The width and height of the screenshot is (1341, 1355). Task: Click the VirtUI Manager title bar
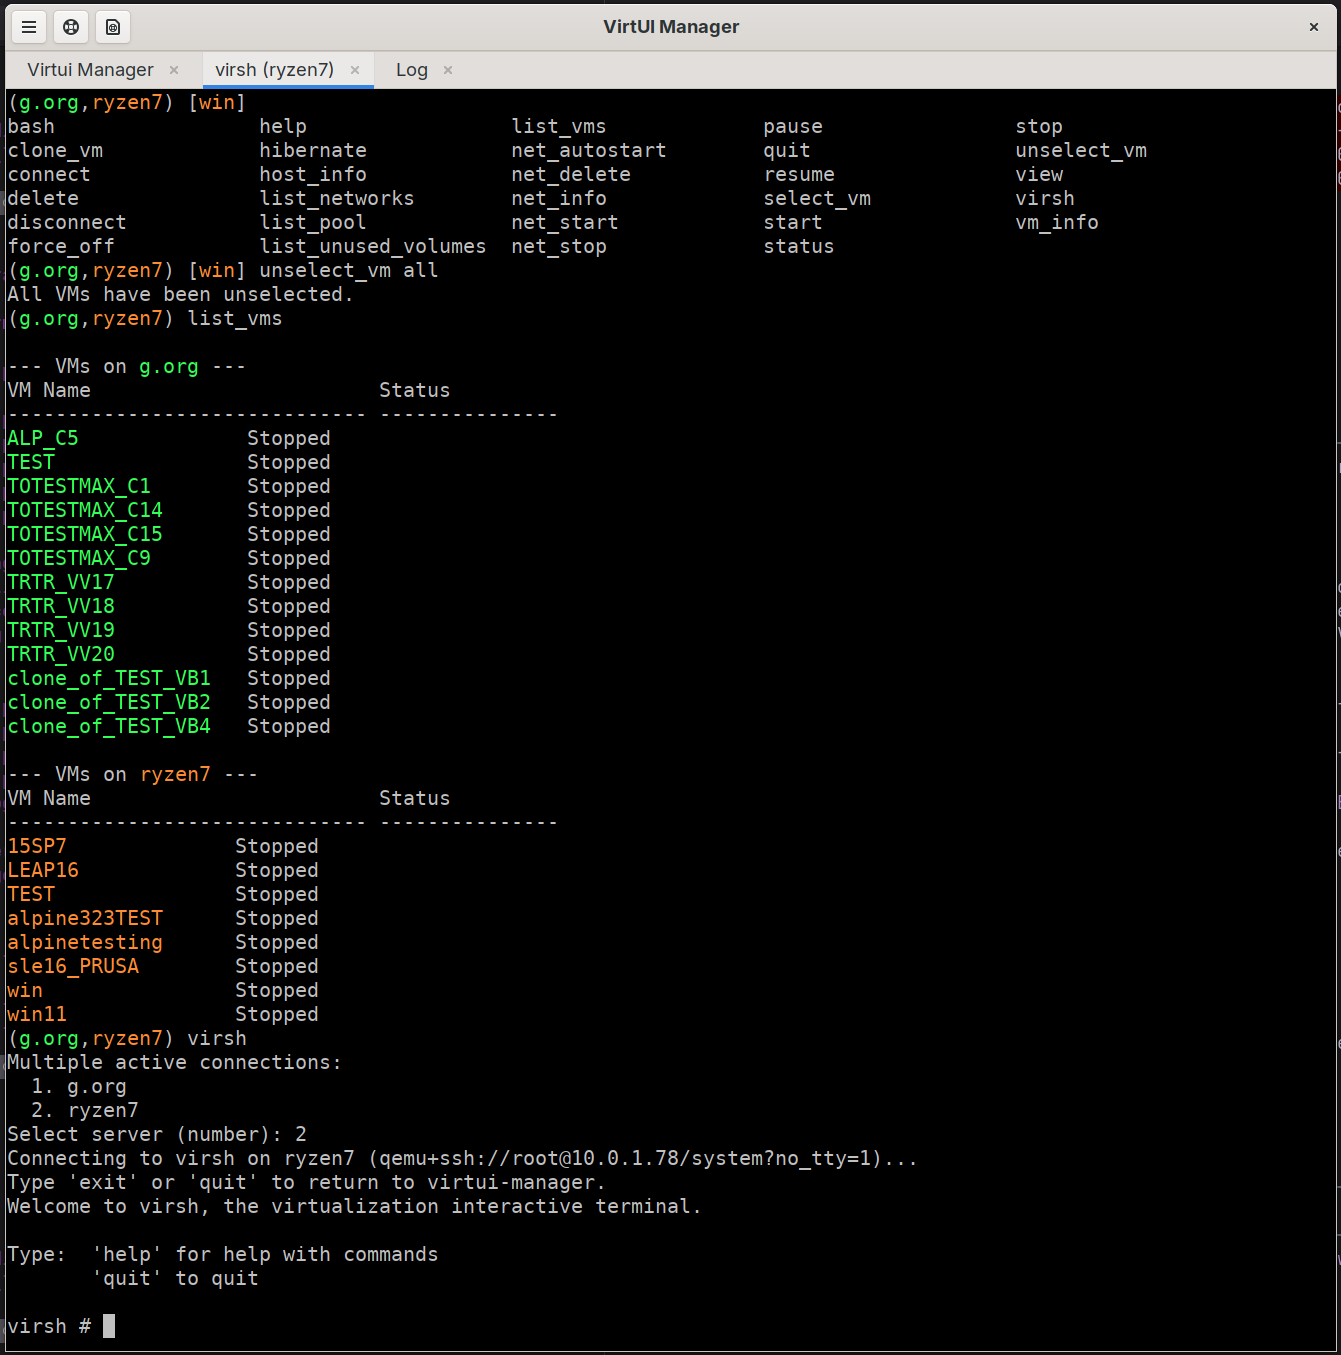(x=670, y=27)
